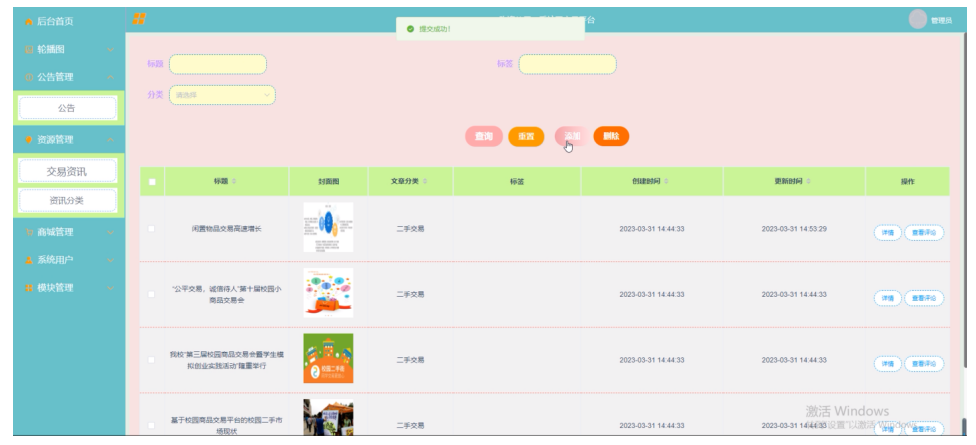This screenshot has height=445, width=976.
Task: Click the shopping cart icon beside 商城管理
Action: pyautogui.click(x=29, y=232)
